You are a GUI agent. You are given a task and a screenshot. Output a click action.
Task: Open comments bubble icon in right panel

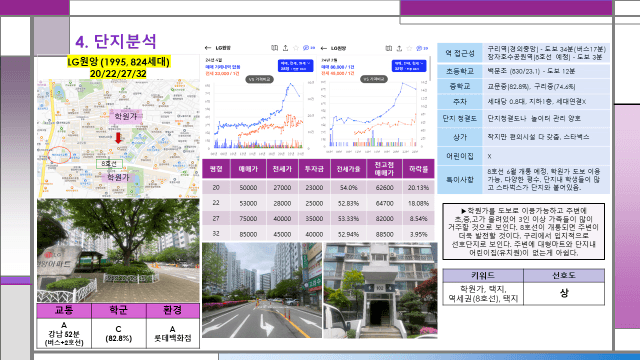[419, 48]
